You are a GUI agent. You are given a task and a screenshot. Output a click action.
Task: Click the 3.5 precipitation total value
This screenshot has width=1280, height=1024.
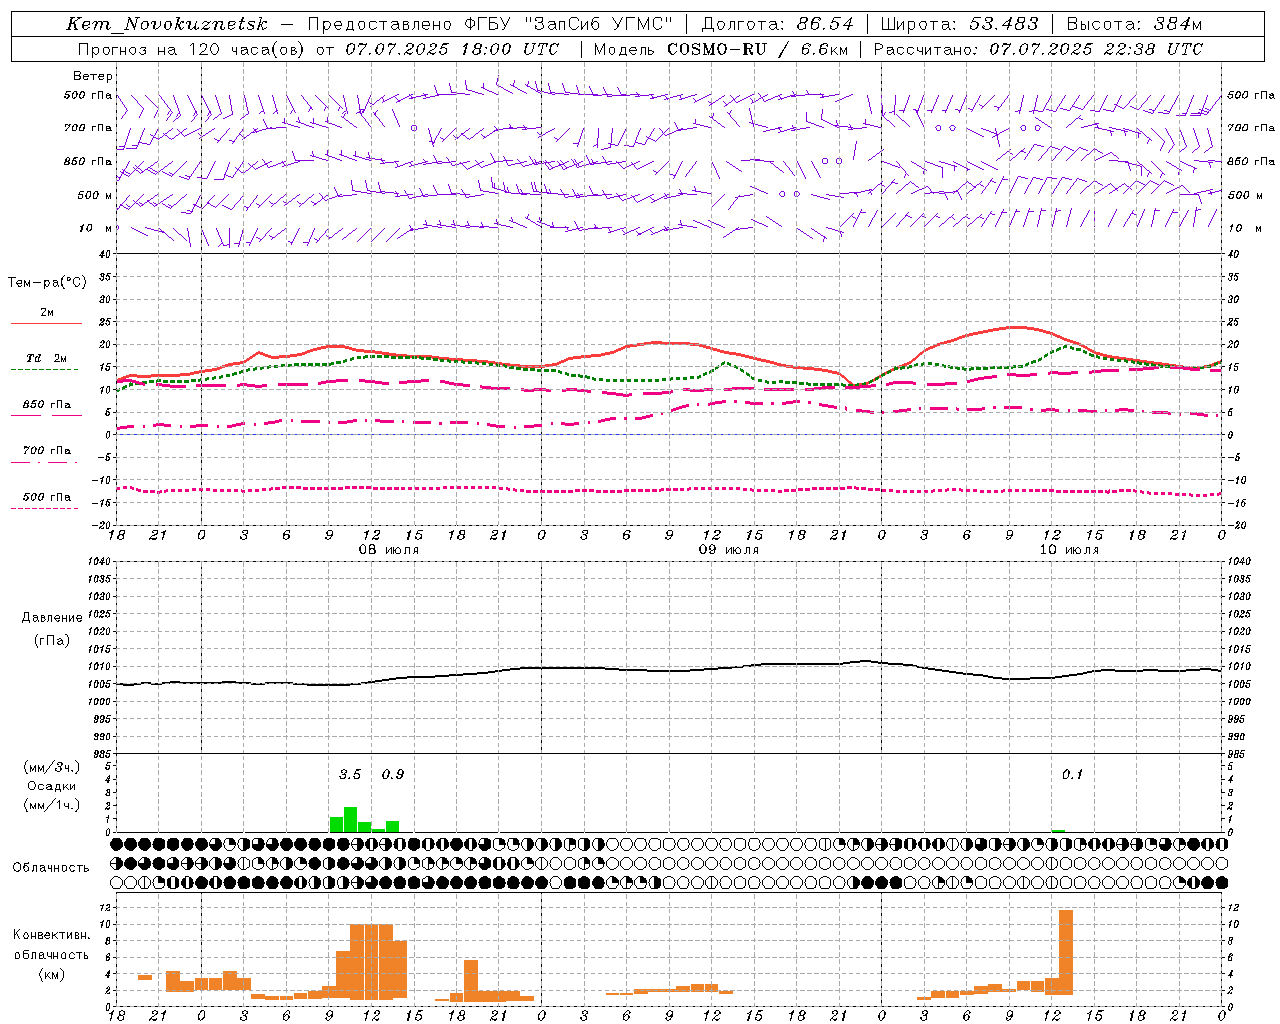point(350,775)
